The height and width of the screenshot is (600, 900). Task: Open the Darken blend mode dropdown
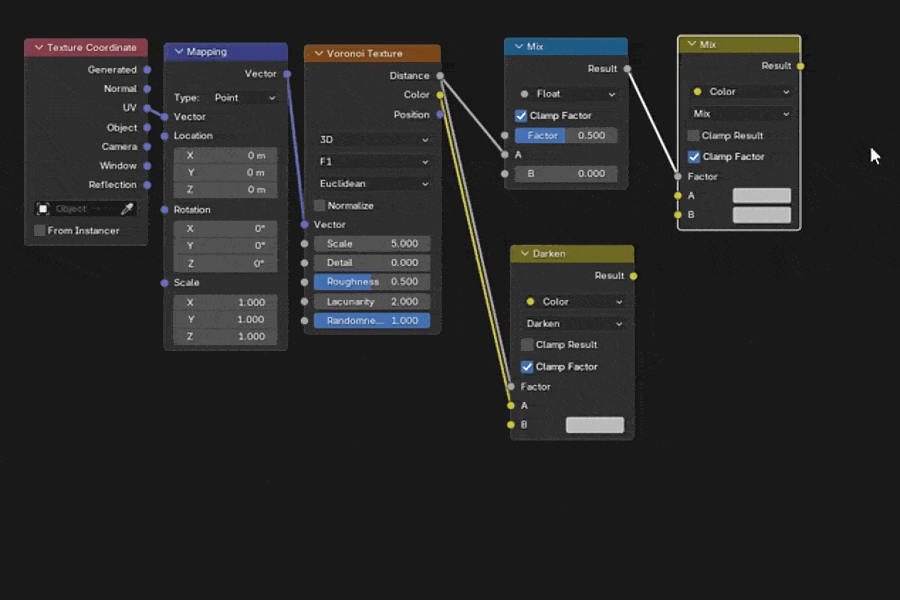574,324
